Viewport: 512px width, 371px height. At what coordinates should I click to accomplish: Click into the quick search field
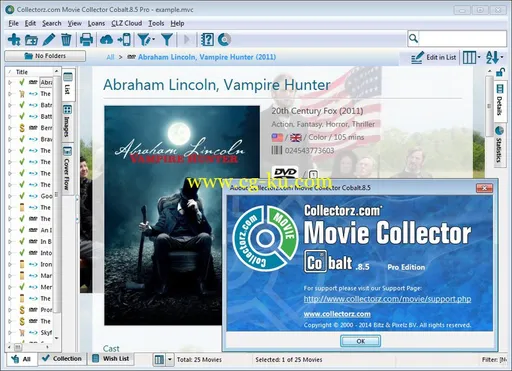click(462, 39)
